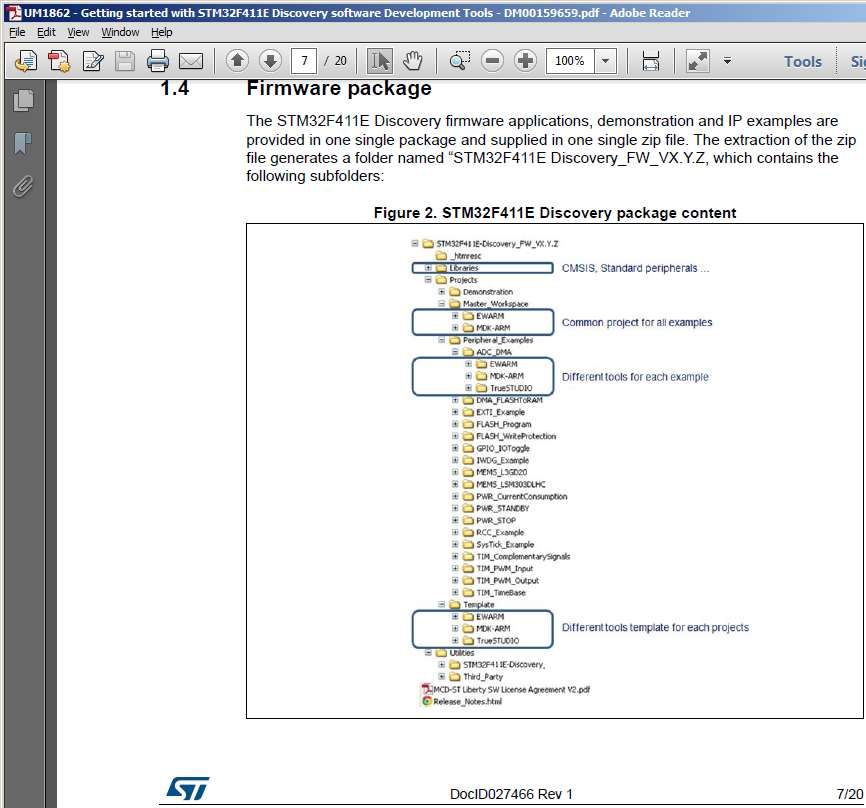Viewport: 866px width, 808px height.
Task: Go to previous page arrow
Action: click(x=237, y=61)
